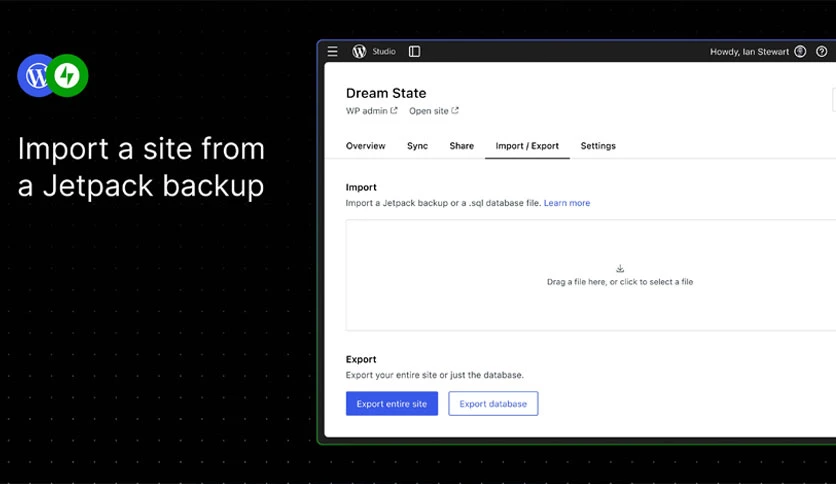
Task: Open the user account avatar icon
Action: 800,51
